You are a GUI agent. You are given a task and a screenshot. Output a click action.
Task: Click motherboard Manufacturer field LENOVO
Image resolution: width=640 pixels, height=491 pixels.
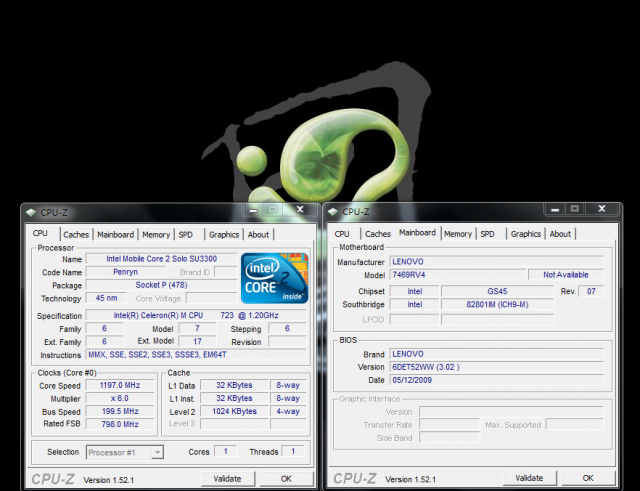click(x=497, y=262)
